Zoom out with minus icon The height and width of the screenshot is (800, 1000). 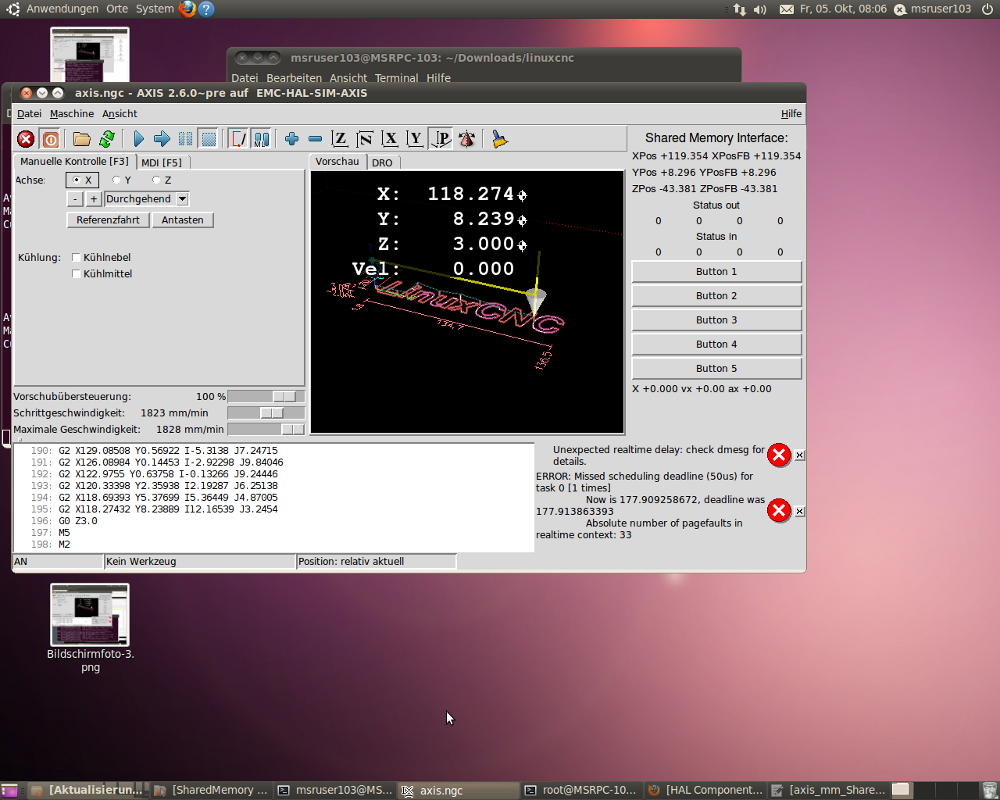point(315,139)
